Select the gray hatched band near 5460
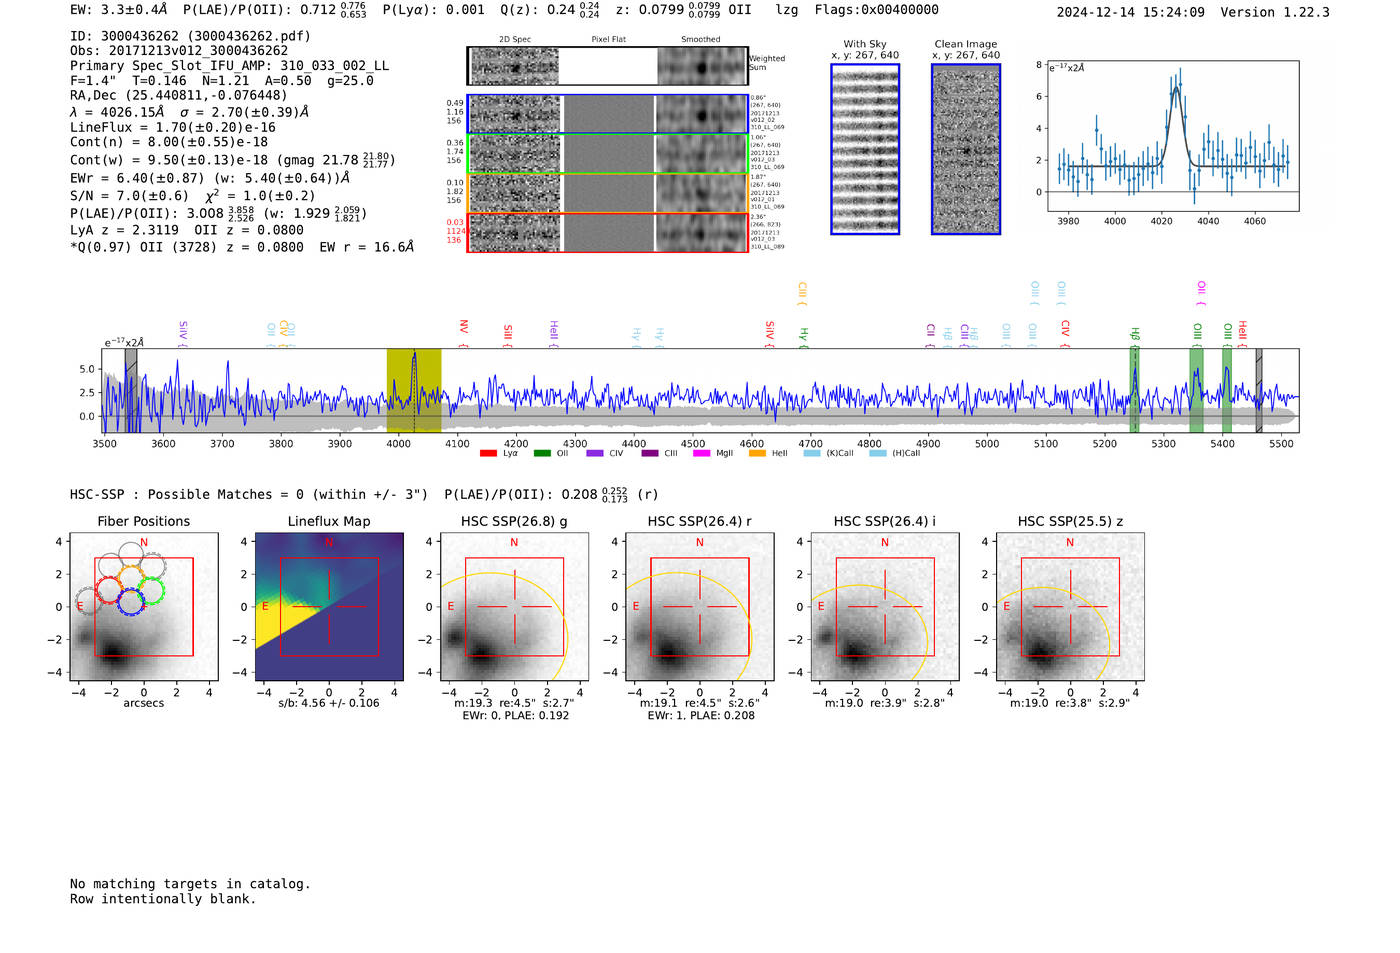This screenshot has width=1400, height=953. (x=1259, y=391)
